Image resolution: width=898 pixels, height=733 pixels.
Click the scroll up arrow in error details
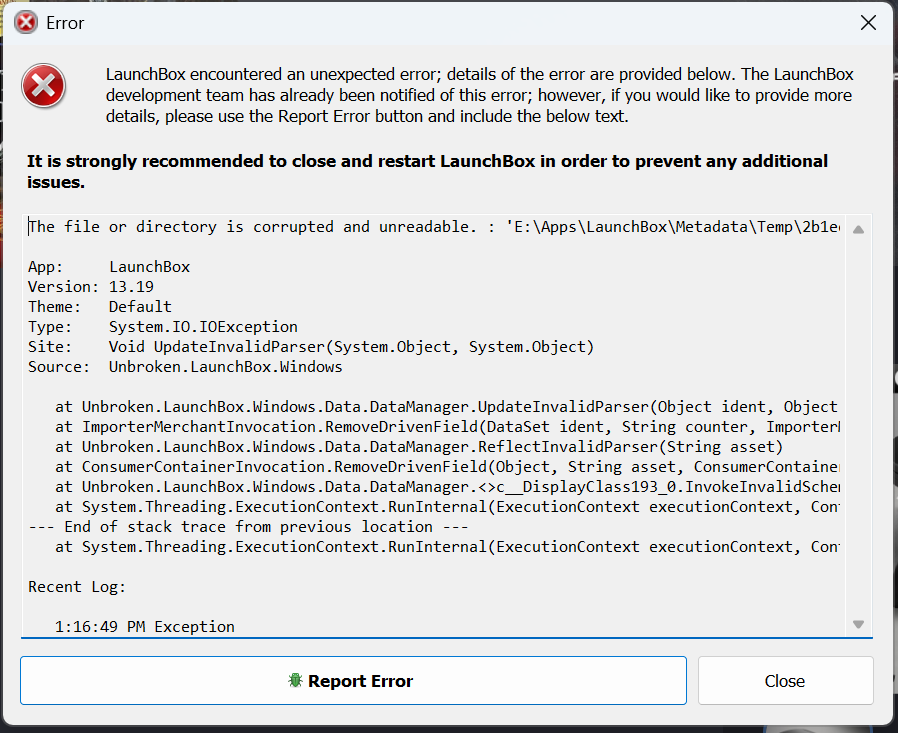point(858,230)
